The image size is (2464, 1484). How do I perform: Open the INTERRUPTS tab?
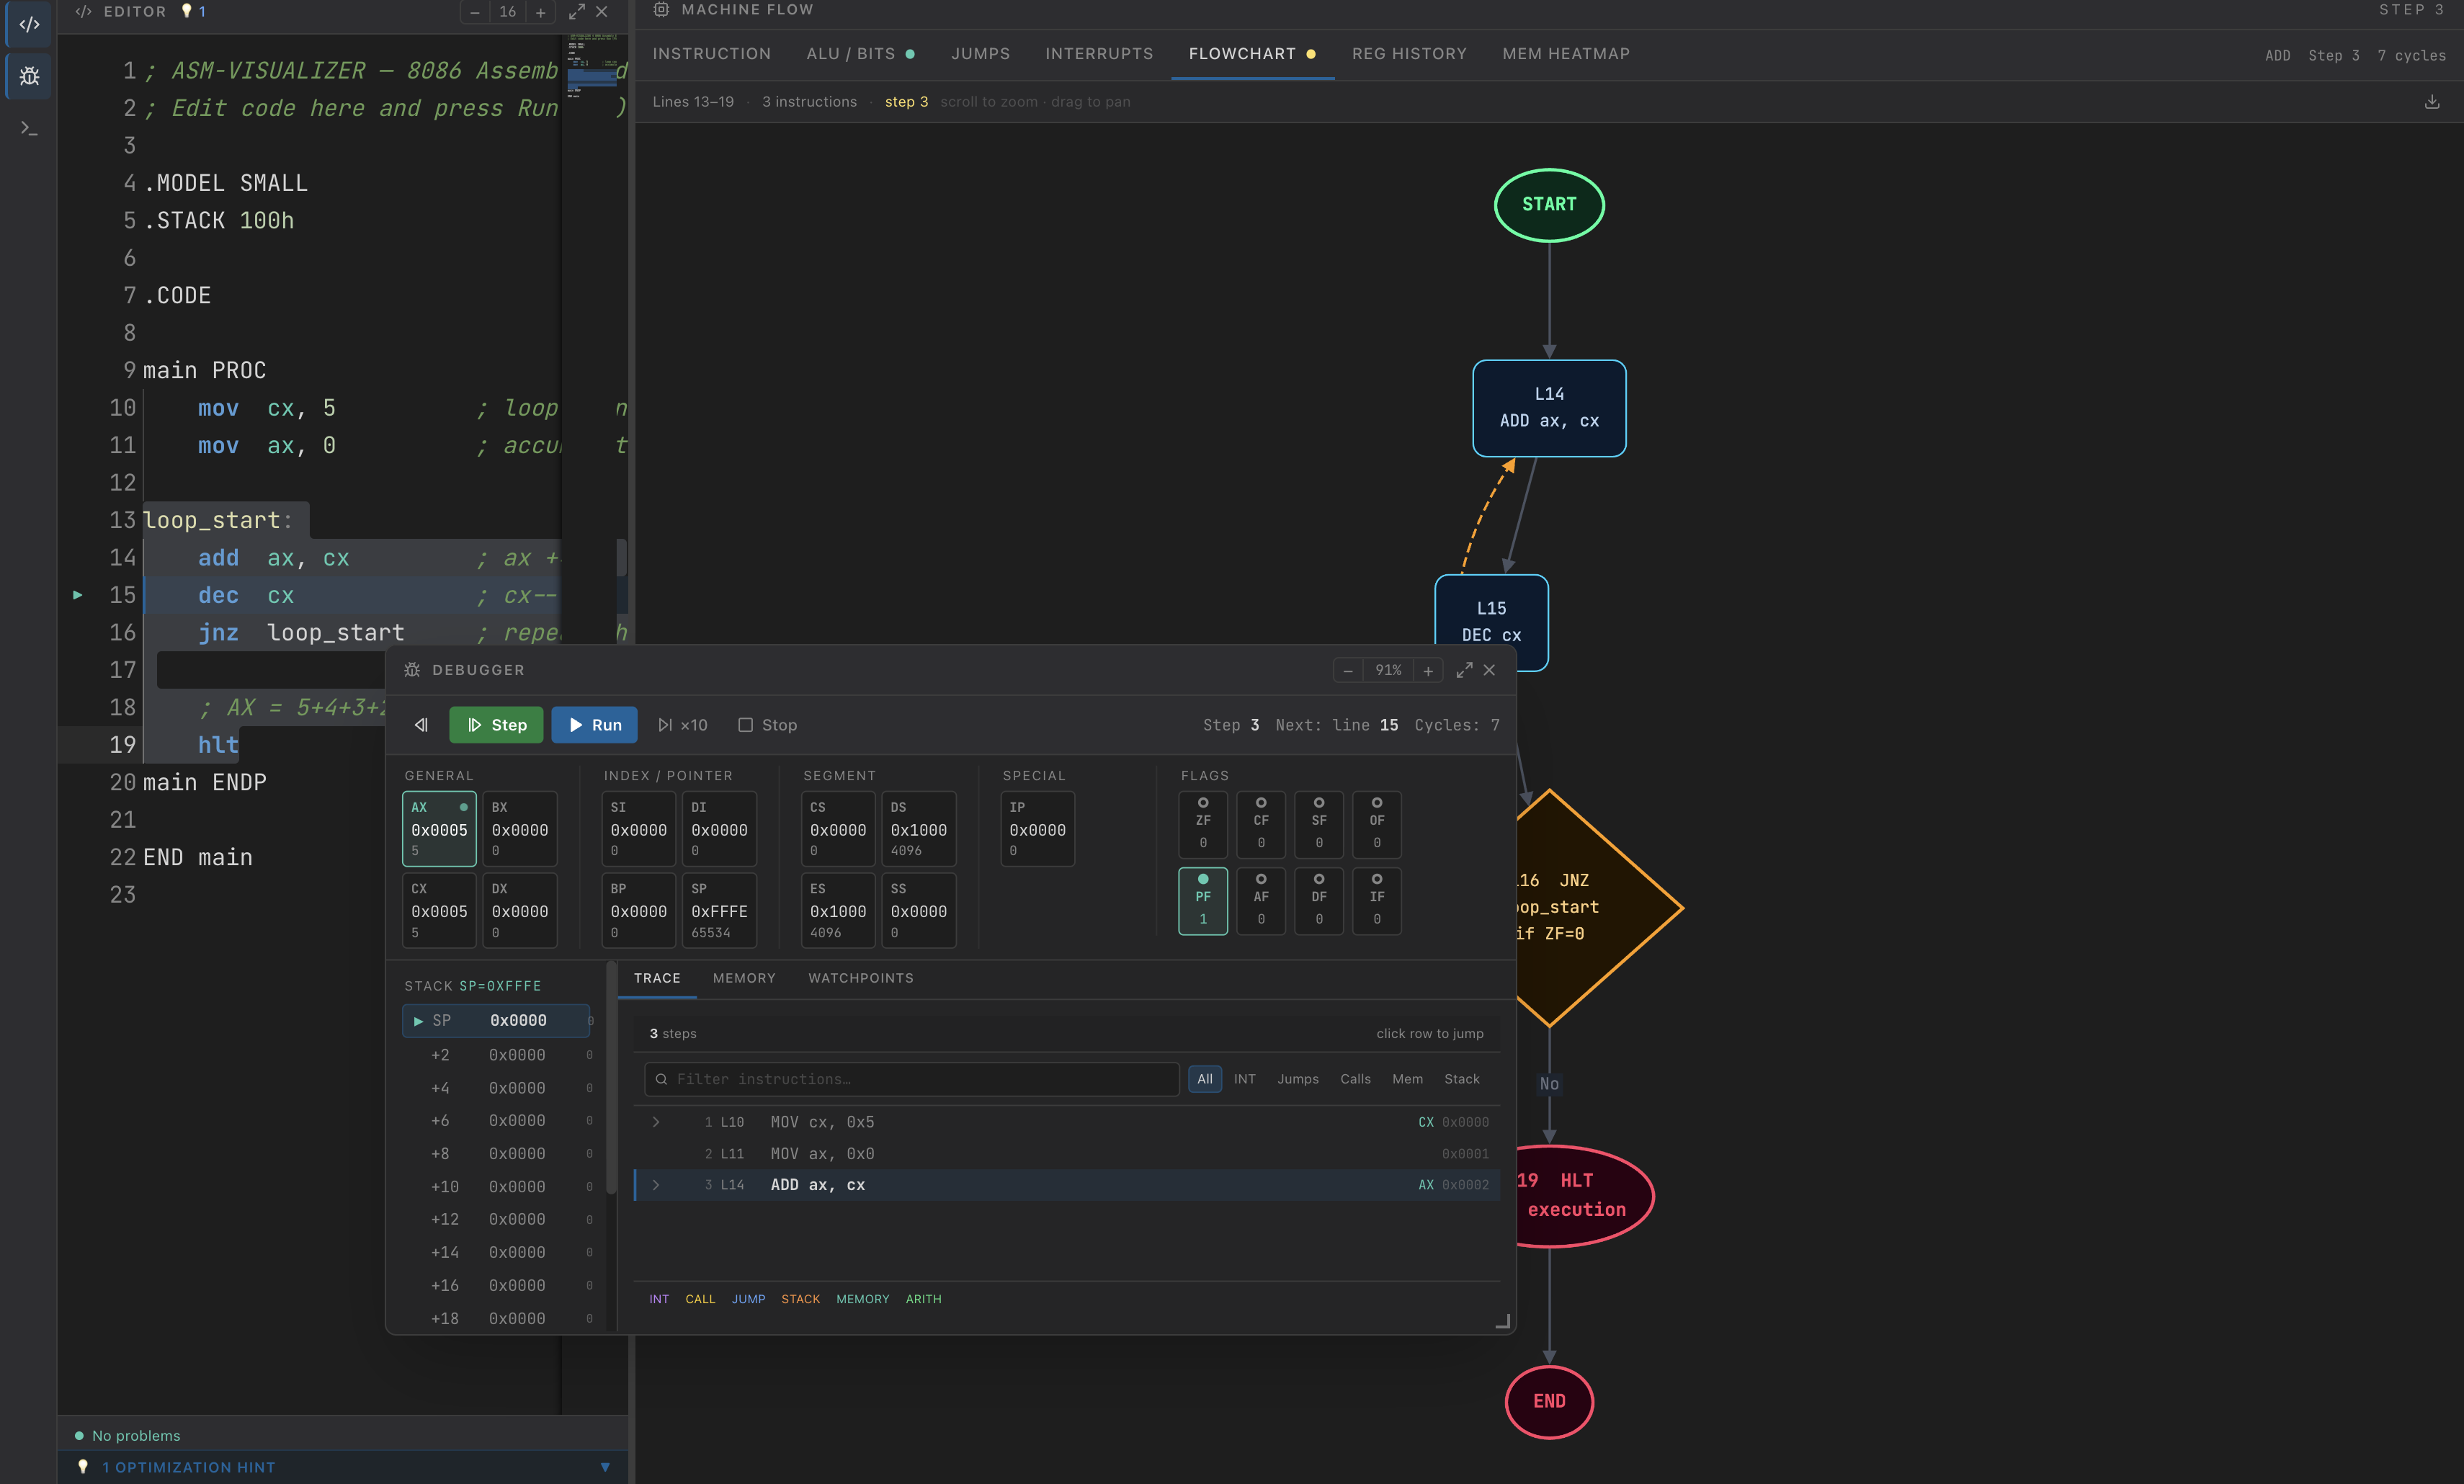[x=1099, y=54]
